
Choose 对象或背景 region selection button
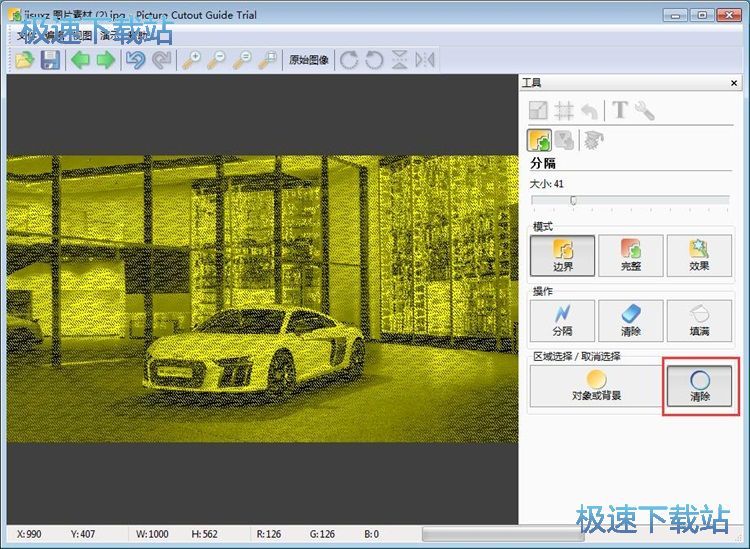[x=596, y=385]
